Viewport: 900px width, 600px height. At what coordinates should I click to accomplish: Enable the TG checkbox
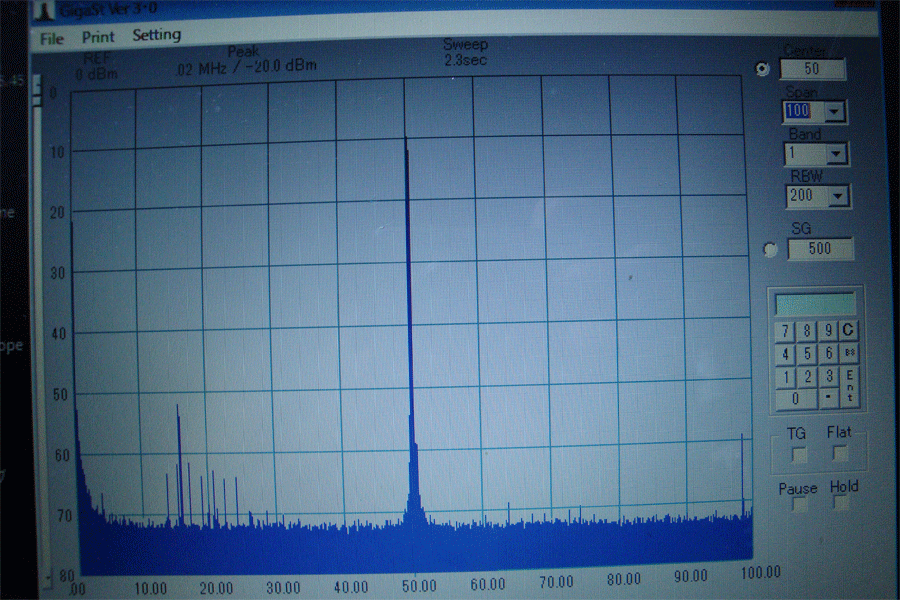799,454
